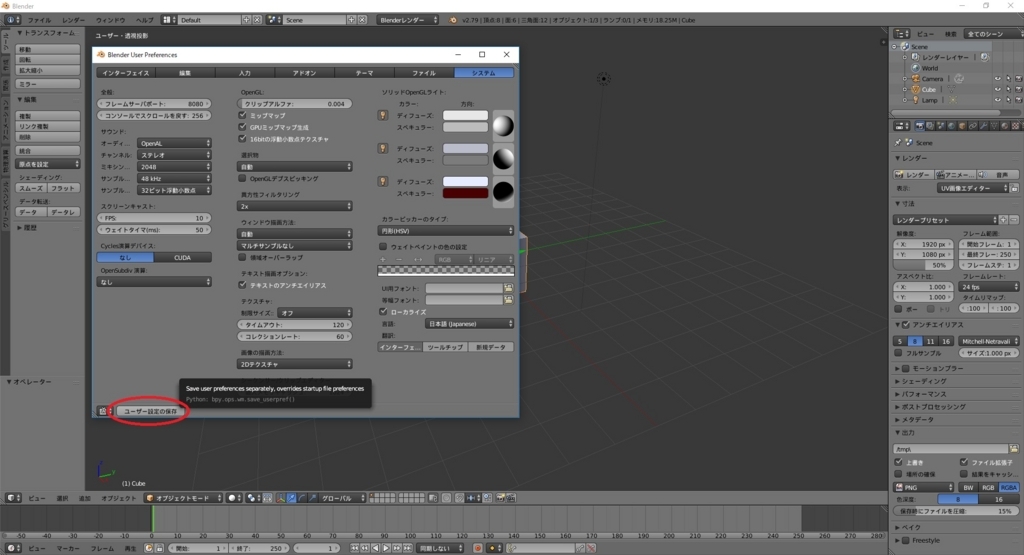Click the ツールチップ translation button

(445, 347)
